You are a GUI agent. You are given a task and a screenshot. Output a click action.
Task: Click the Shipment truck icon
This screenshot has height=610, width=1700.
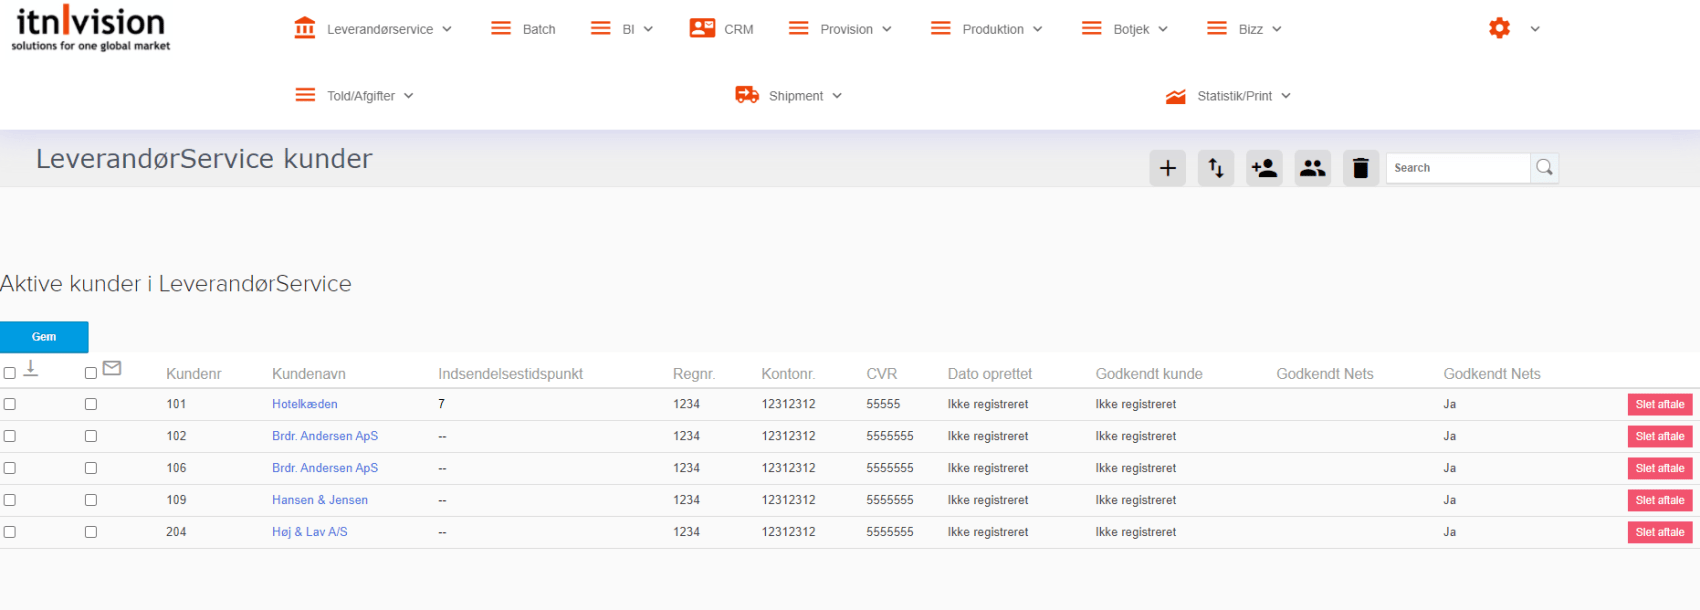click(x=747, y=95)
